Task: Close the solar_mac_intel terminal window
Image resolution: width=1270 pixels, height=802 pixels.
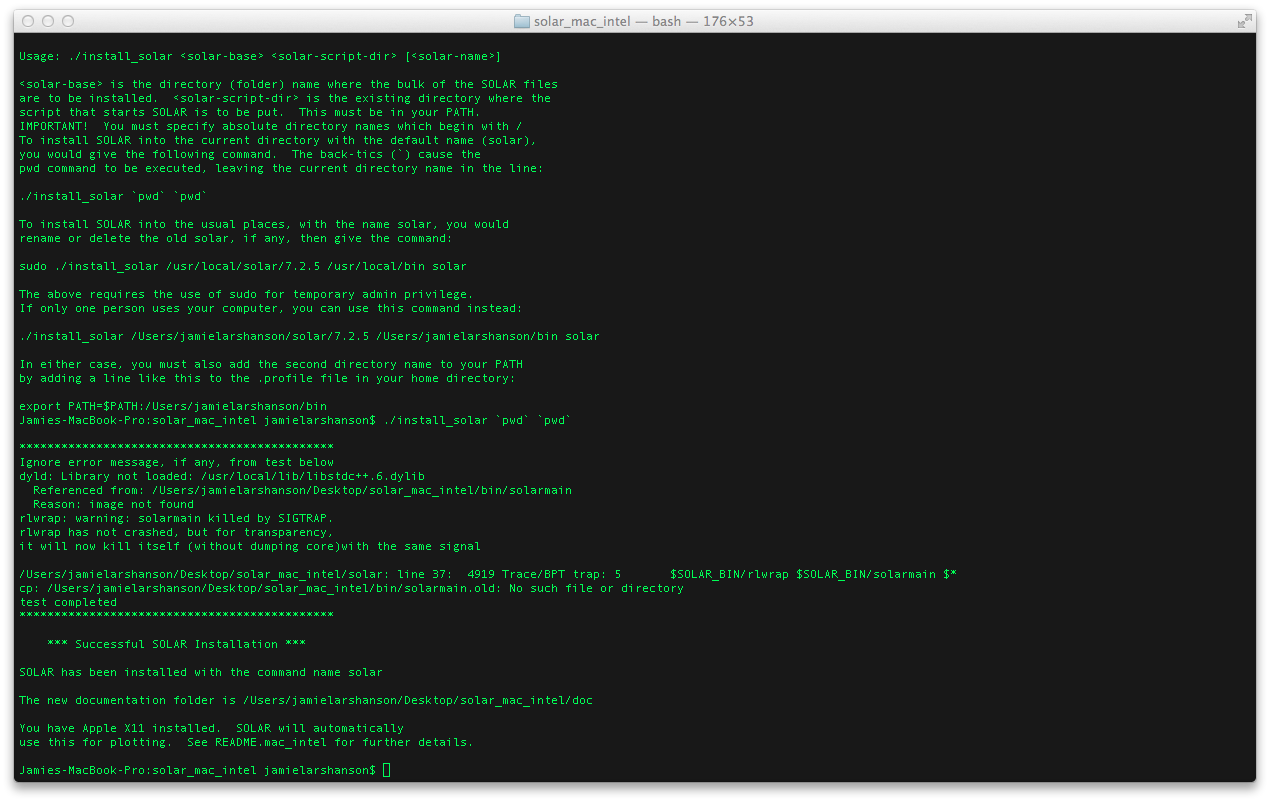Action: tap(28, 21)
